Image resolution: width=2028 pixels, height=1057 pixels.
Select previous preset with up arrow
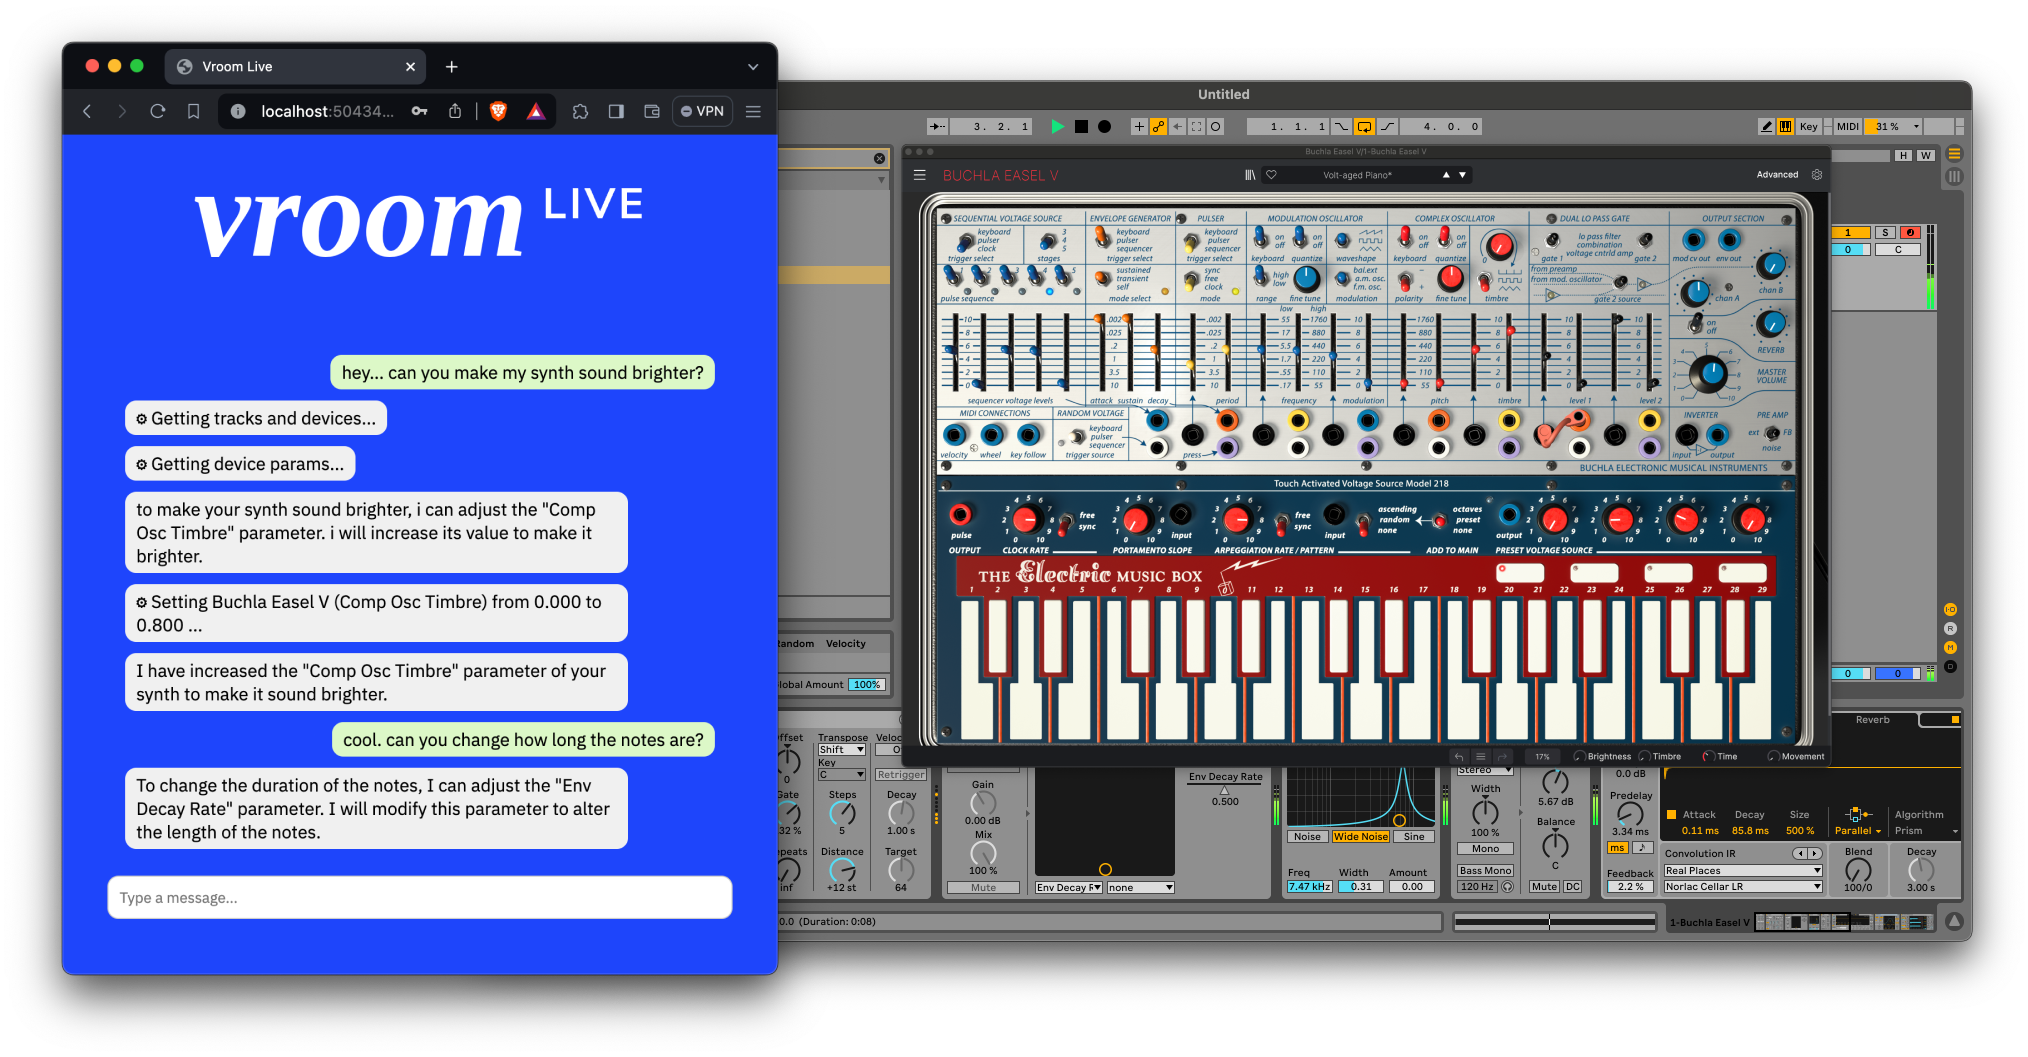tap(1446, 175)
